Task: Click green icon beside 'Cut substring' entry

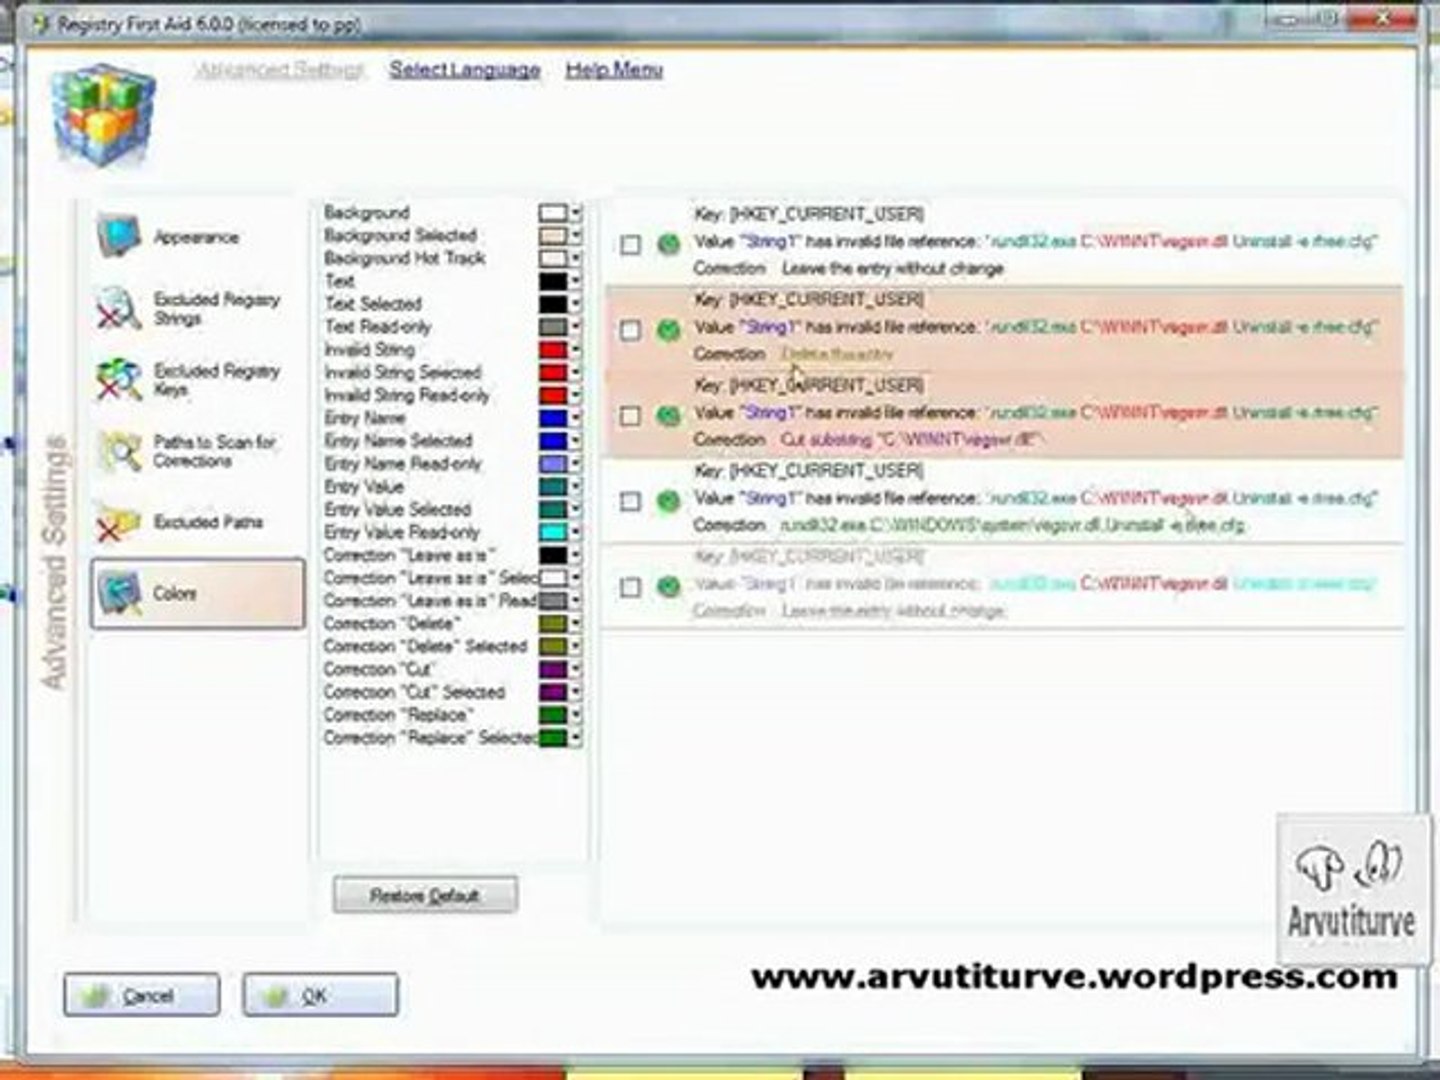Action: tap(668, 415)
